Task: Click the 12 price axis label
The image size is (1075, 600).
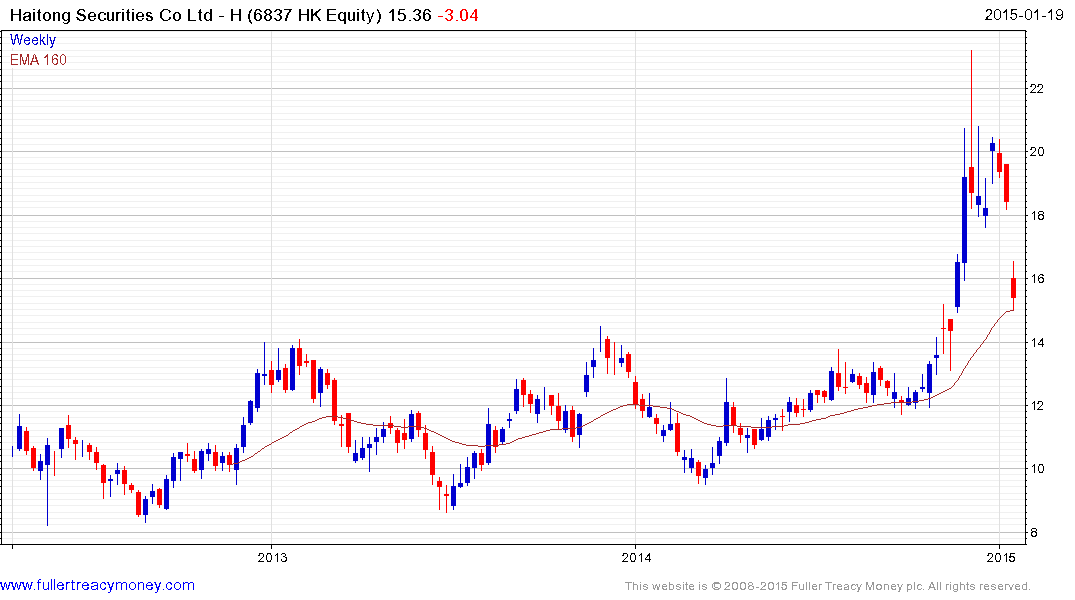Action: point(1037,405)
